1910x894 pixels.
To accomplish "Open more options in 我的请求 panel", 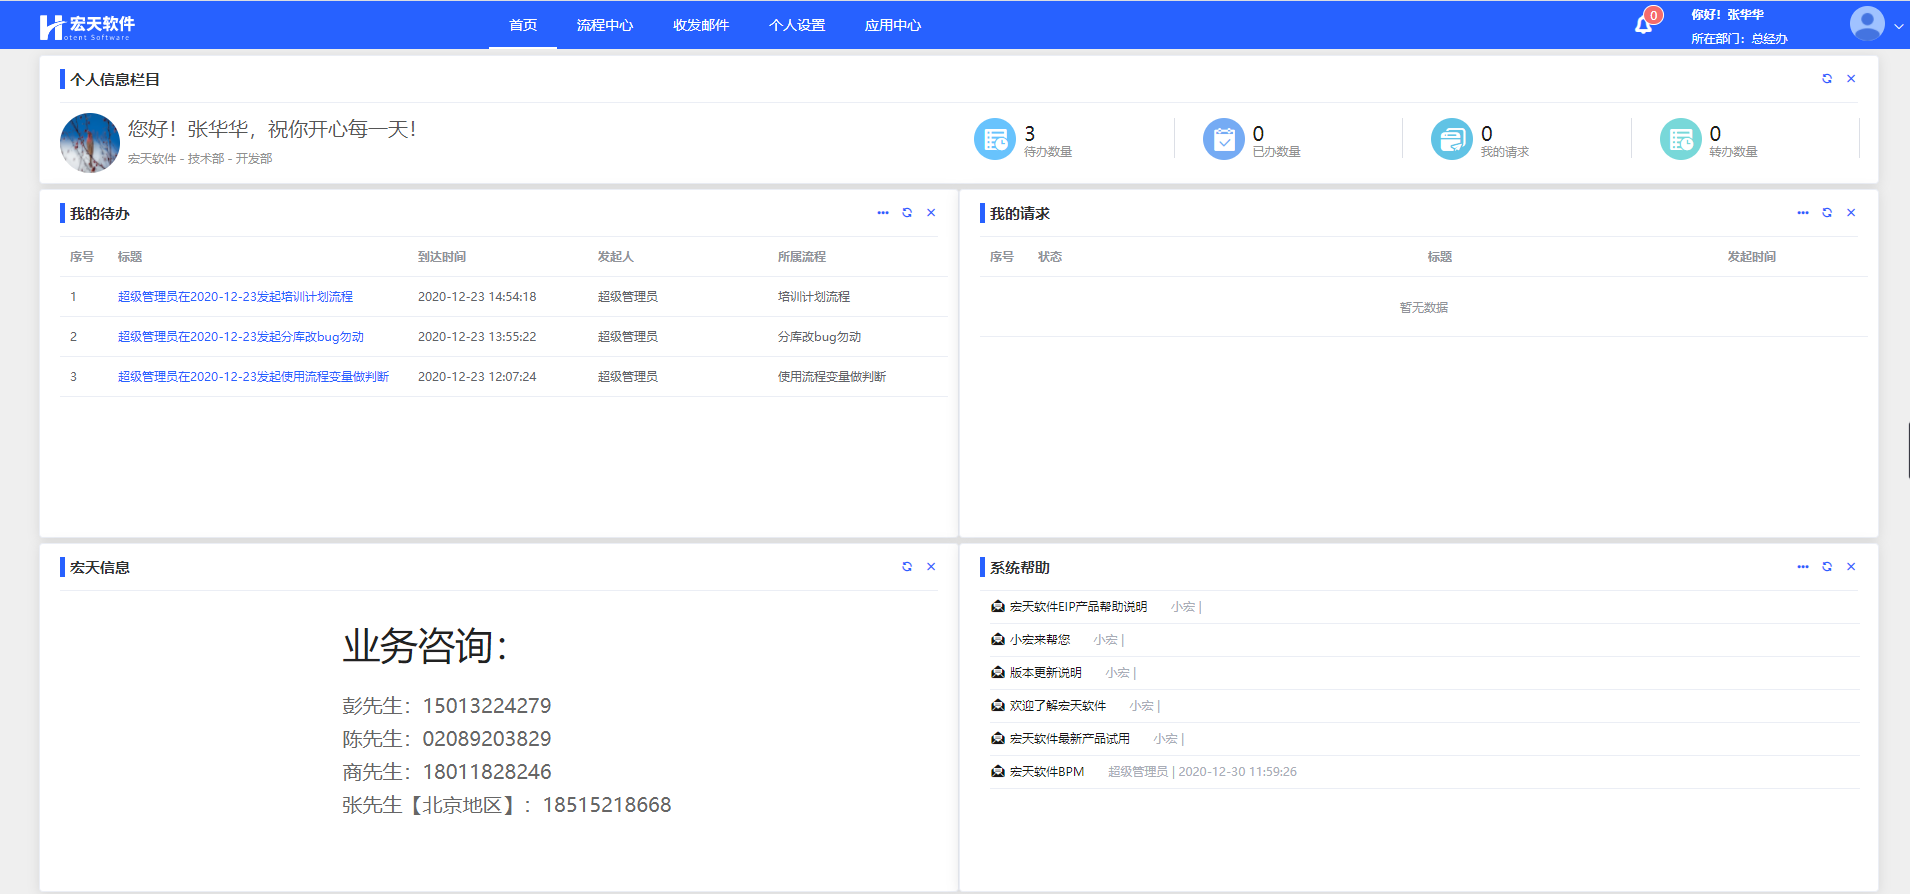I will (x=1803, y=213).
